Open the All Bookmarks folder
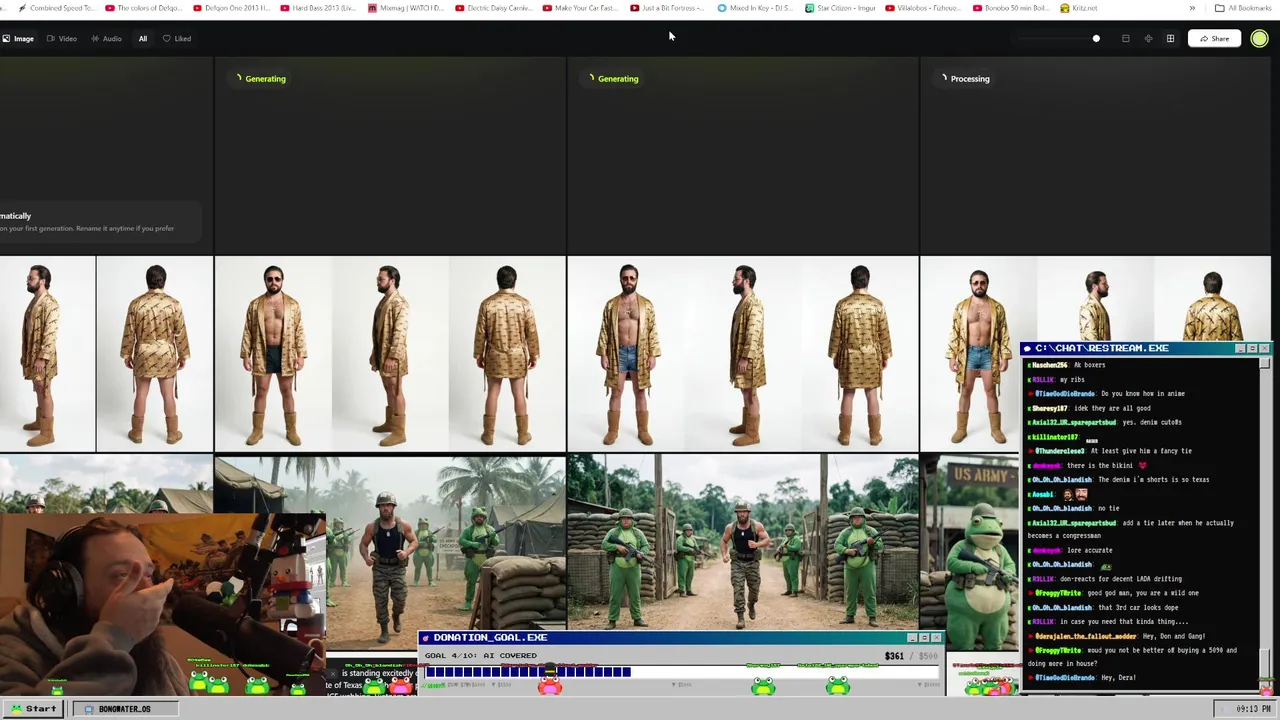The height and width of the screenshot is (720, 1280). point(1243,8)
